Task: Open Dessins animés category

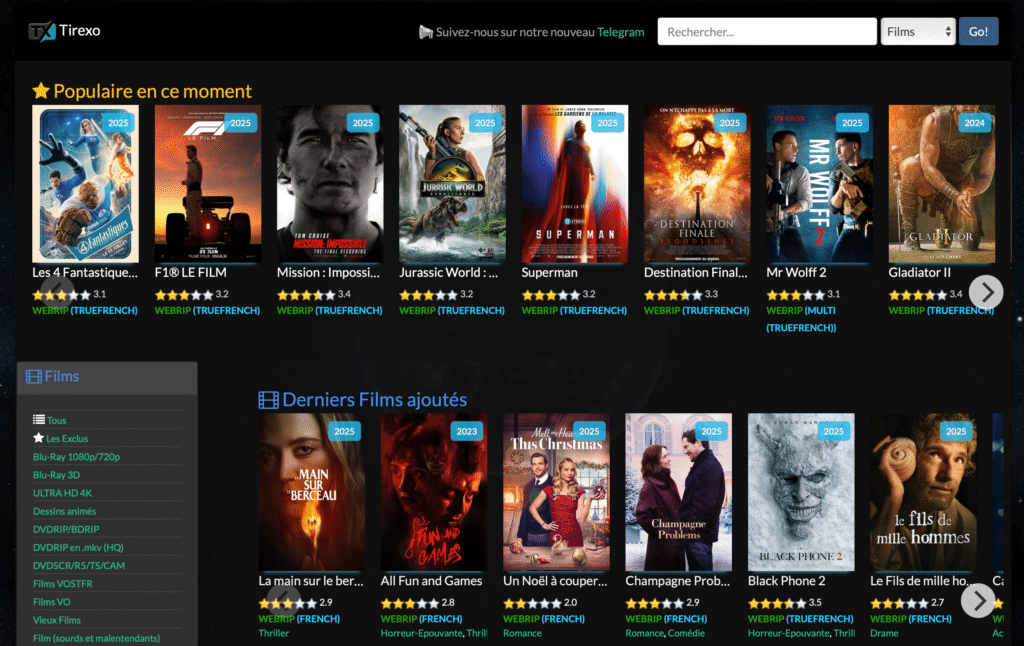Action: (64, 511)
